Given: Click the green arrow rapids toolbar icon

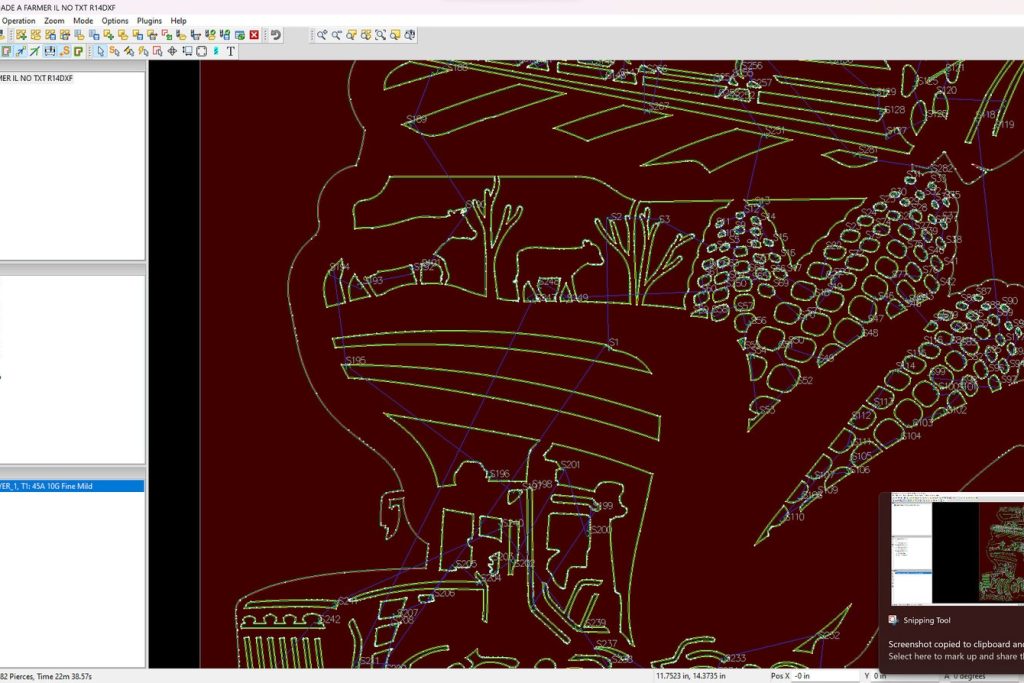Looking at the screenshot, I should click(35, 51).
